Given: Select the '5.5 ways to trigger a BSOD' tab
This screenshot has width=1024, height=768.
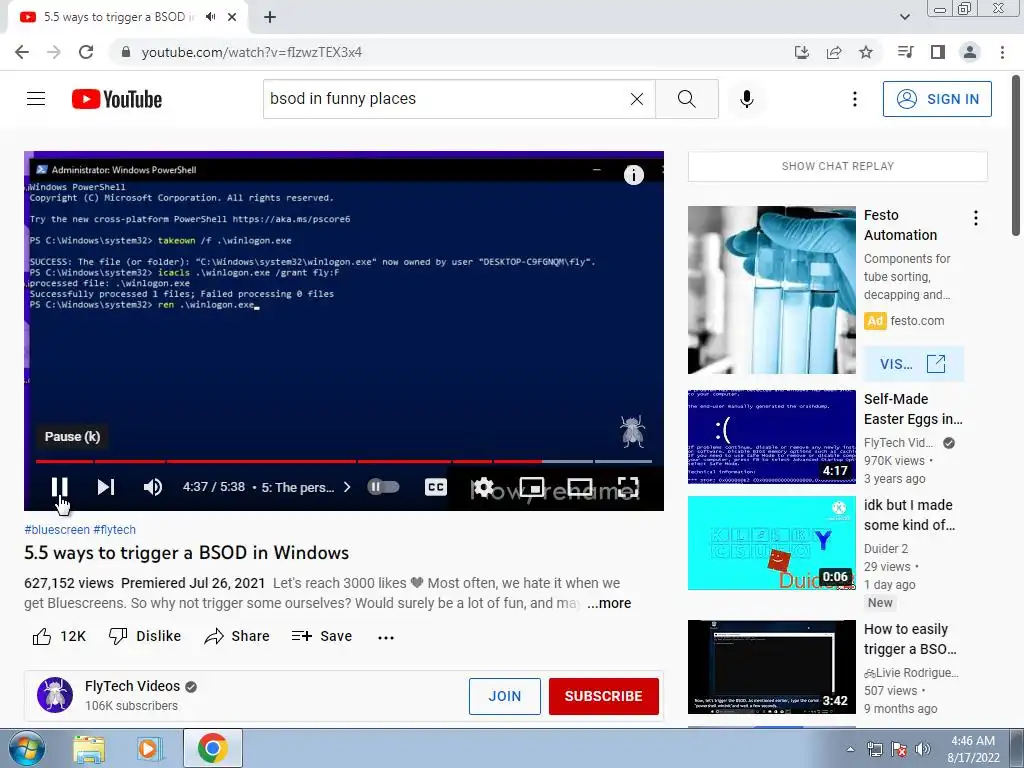Looking at the screenshot, I should 118,17.
